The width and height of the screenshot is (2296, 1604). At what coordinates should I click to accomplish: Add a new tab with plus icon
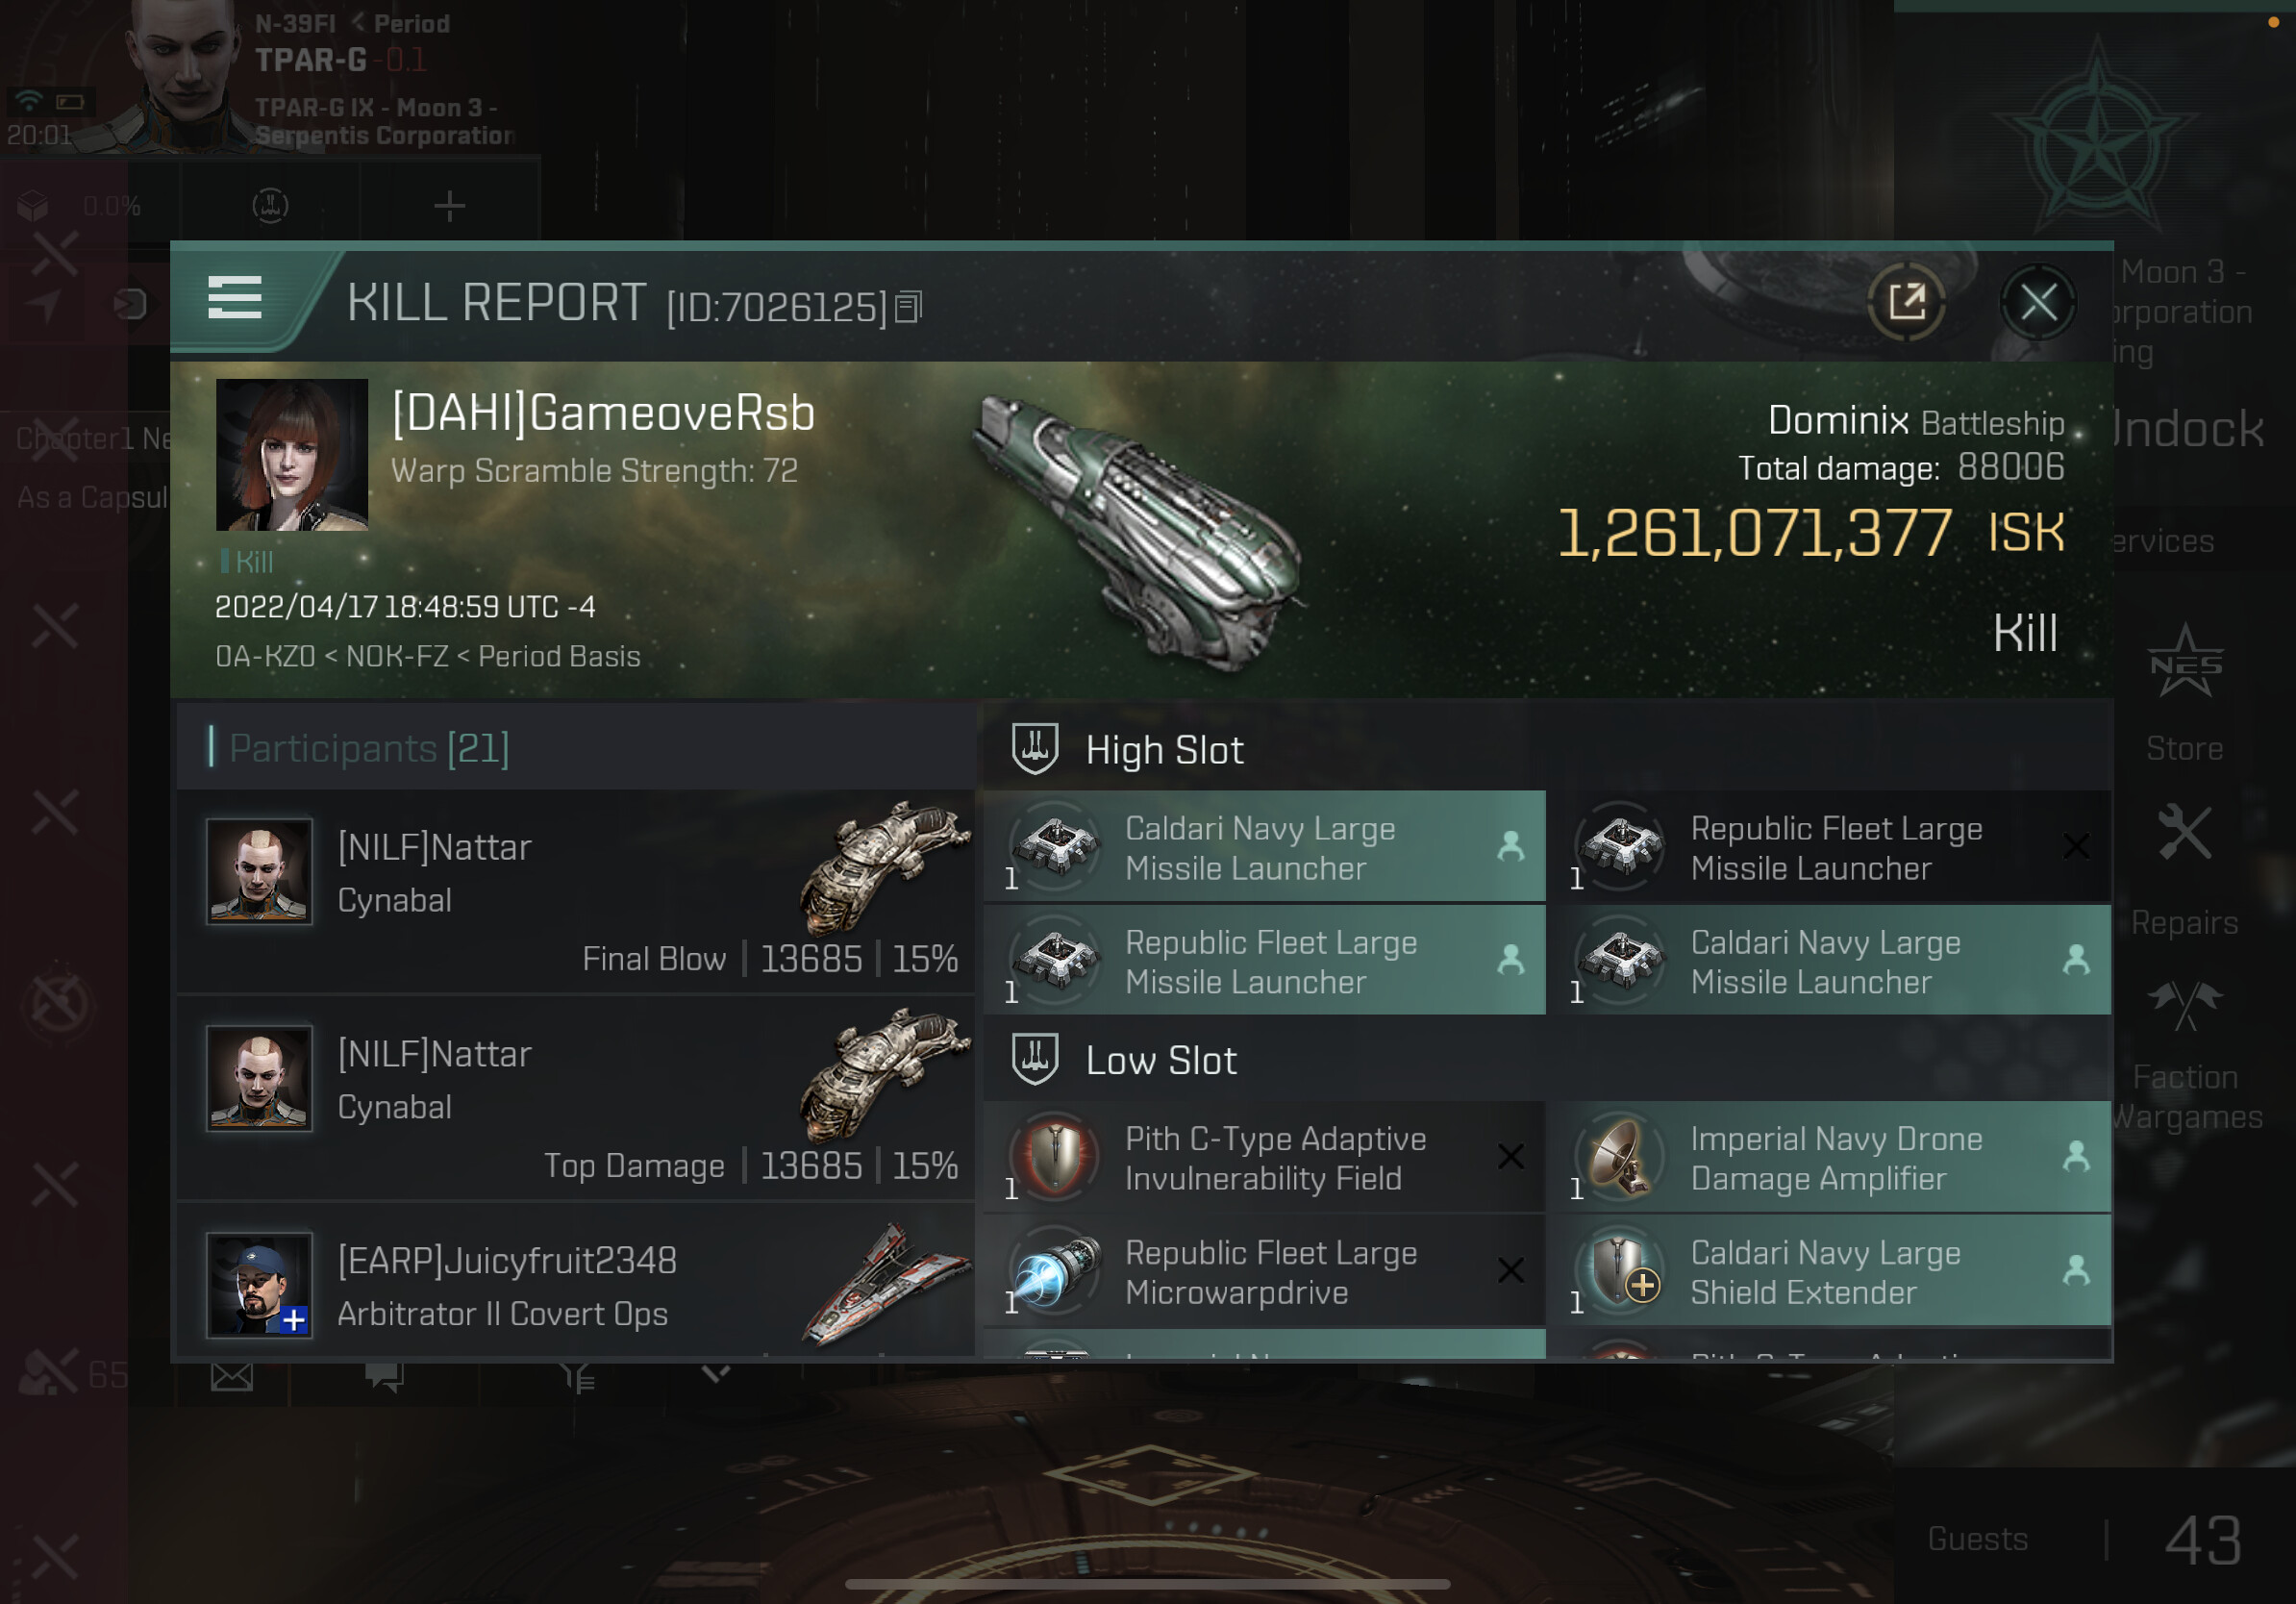(x=450, y=207)
